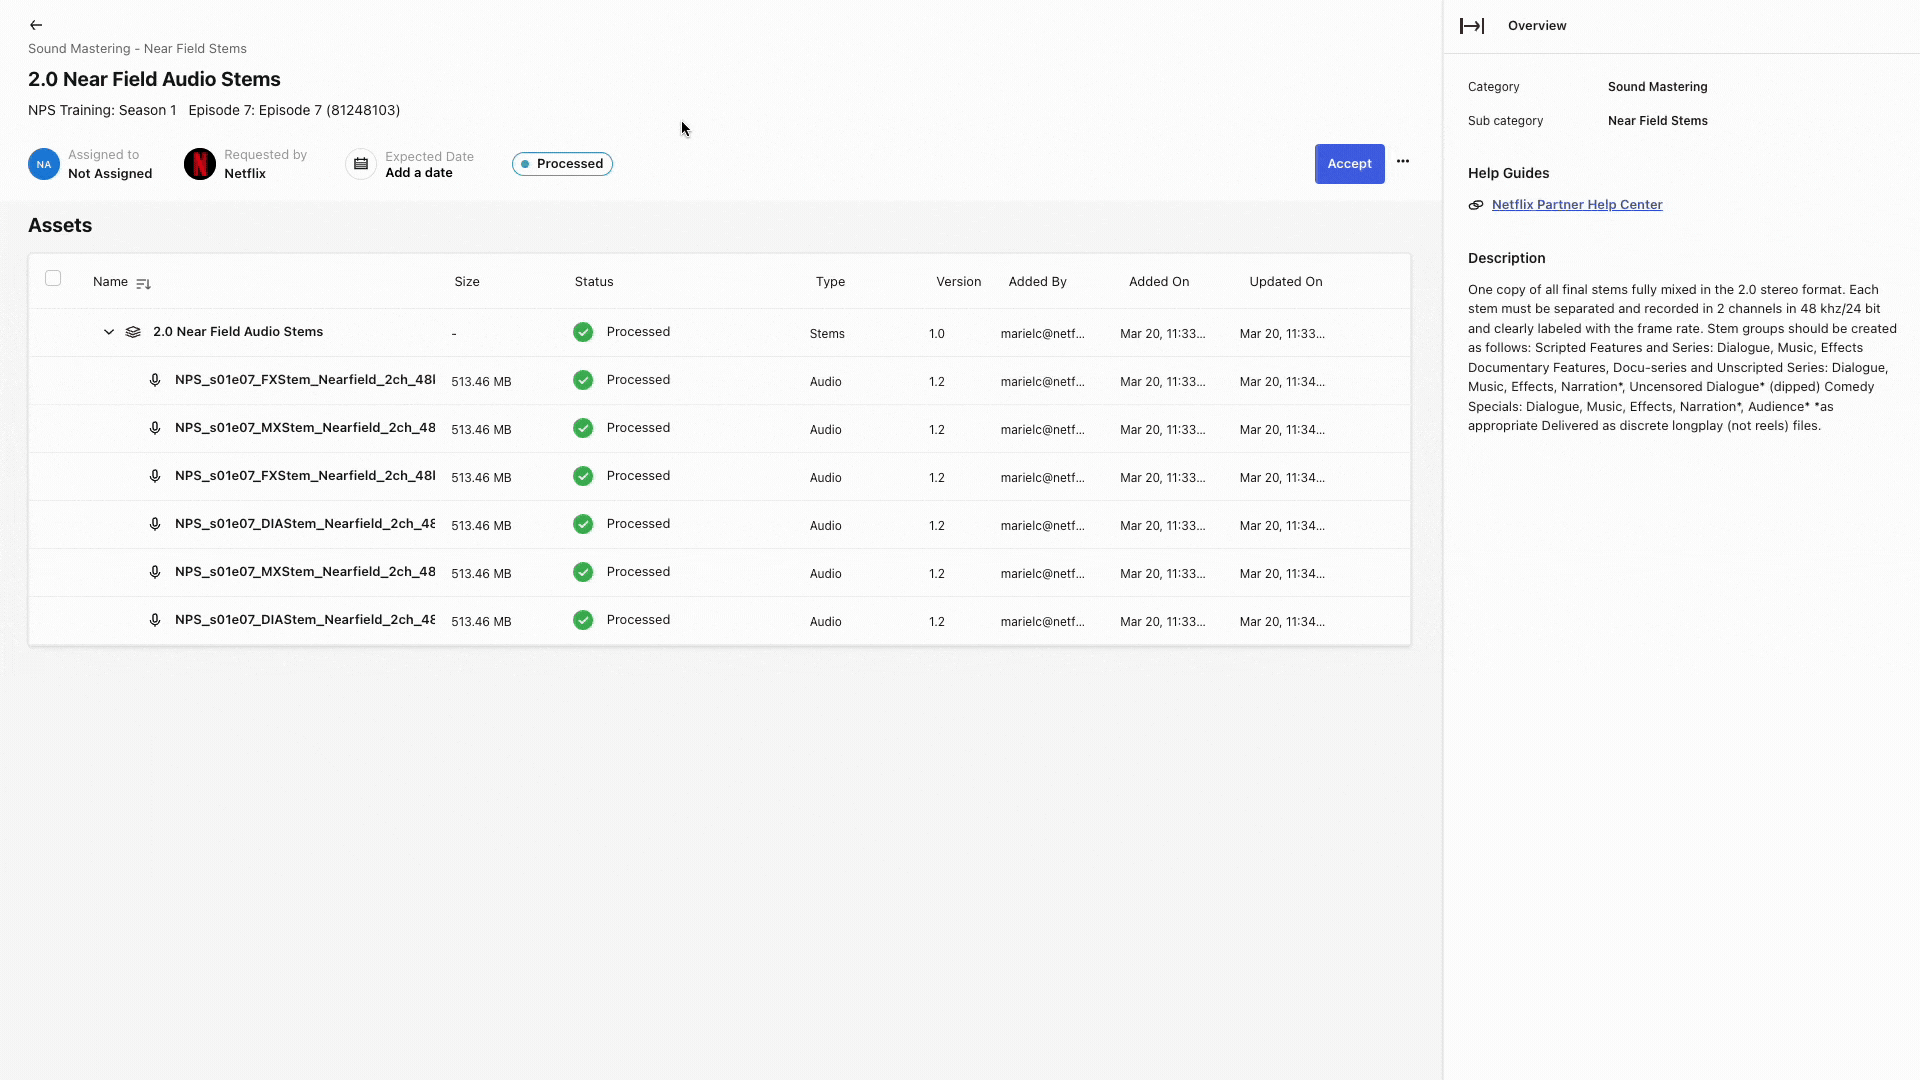Open the calendar icon beside Expected Date
The width and height of the screenshot is (1920, 1080).
[360, 163]
